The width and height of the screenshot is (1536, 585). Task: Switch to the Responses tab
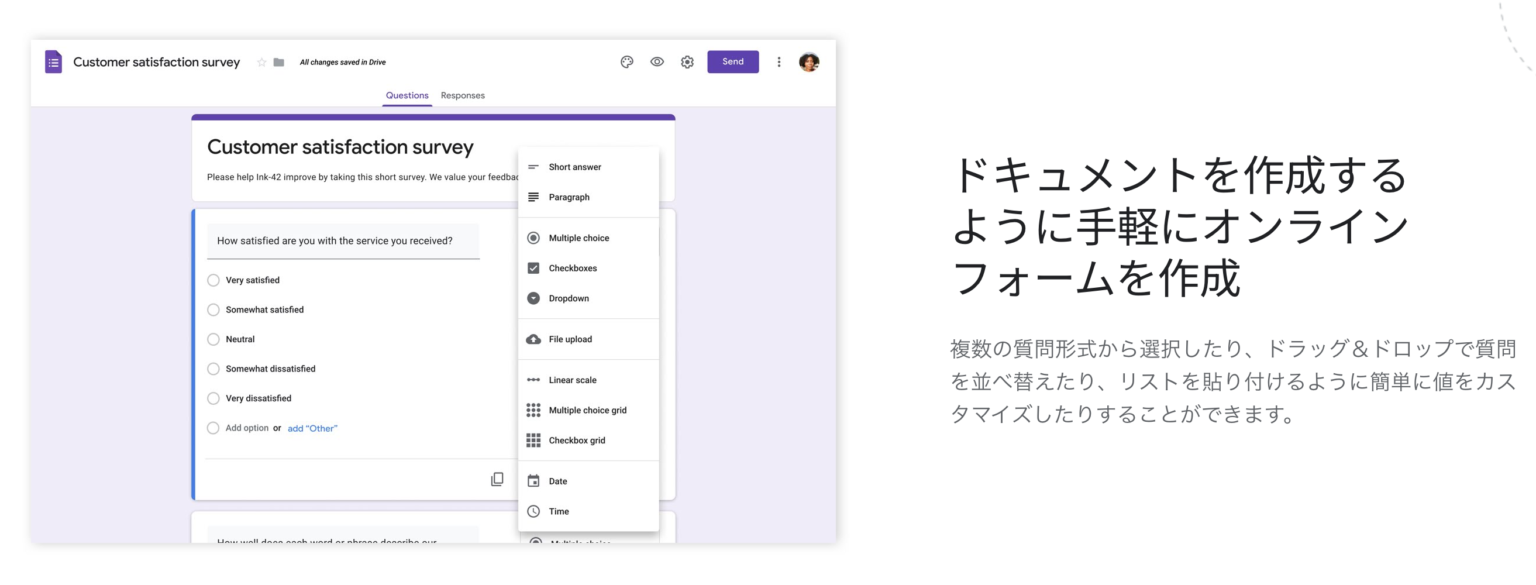pyautogui.click(x=463, y=95)
